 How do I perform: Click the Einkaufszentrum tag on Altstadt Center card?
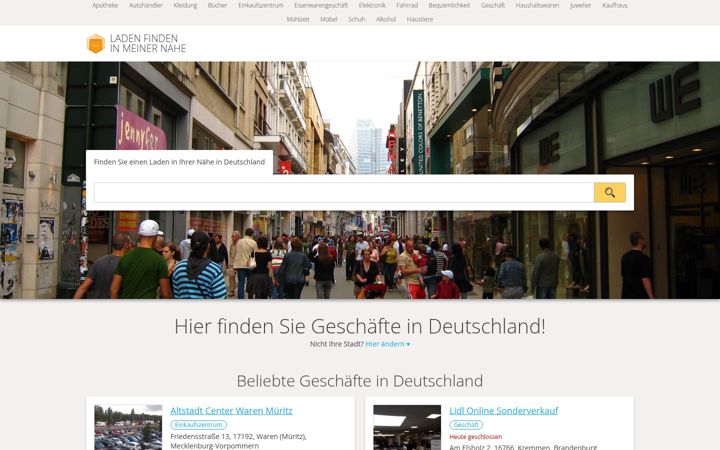(x=198, y=425)
